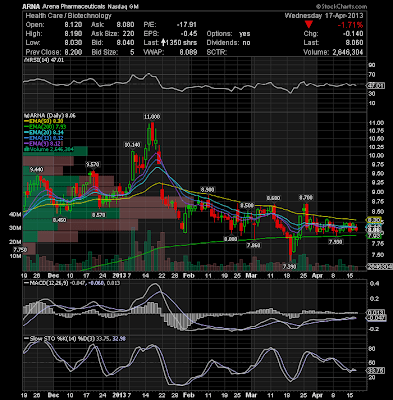The width and height of the screenshot is (393, 400).
Task: Click the P/E value -17.91
Action: (187, 25)
